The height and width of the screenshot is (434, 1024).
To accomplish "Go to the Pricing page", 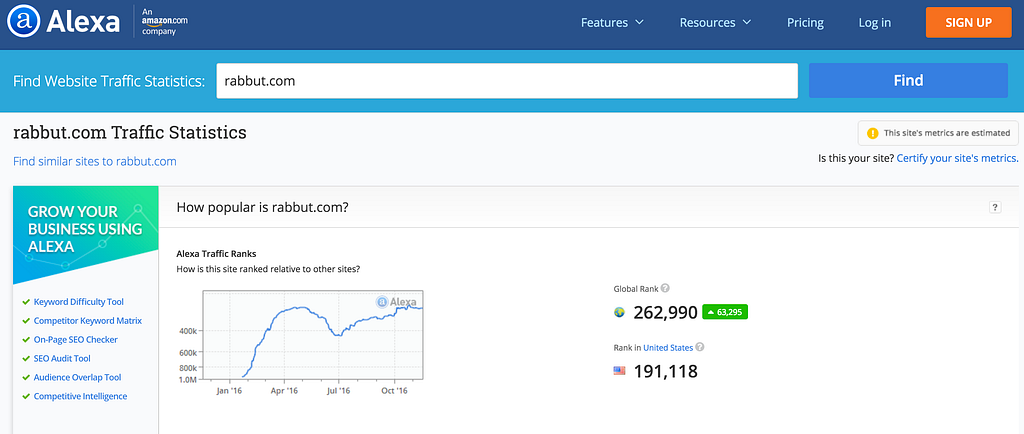I will [x=805, y=23].
